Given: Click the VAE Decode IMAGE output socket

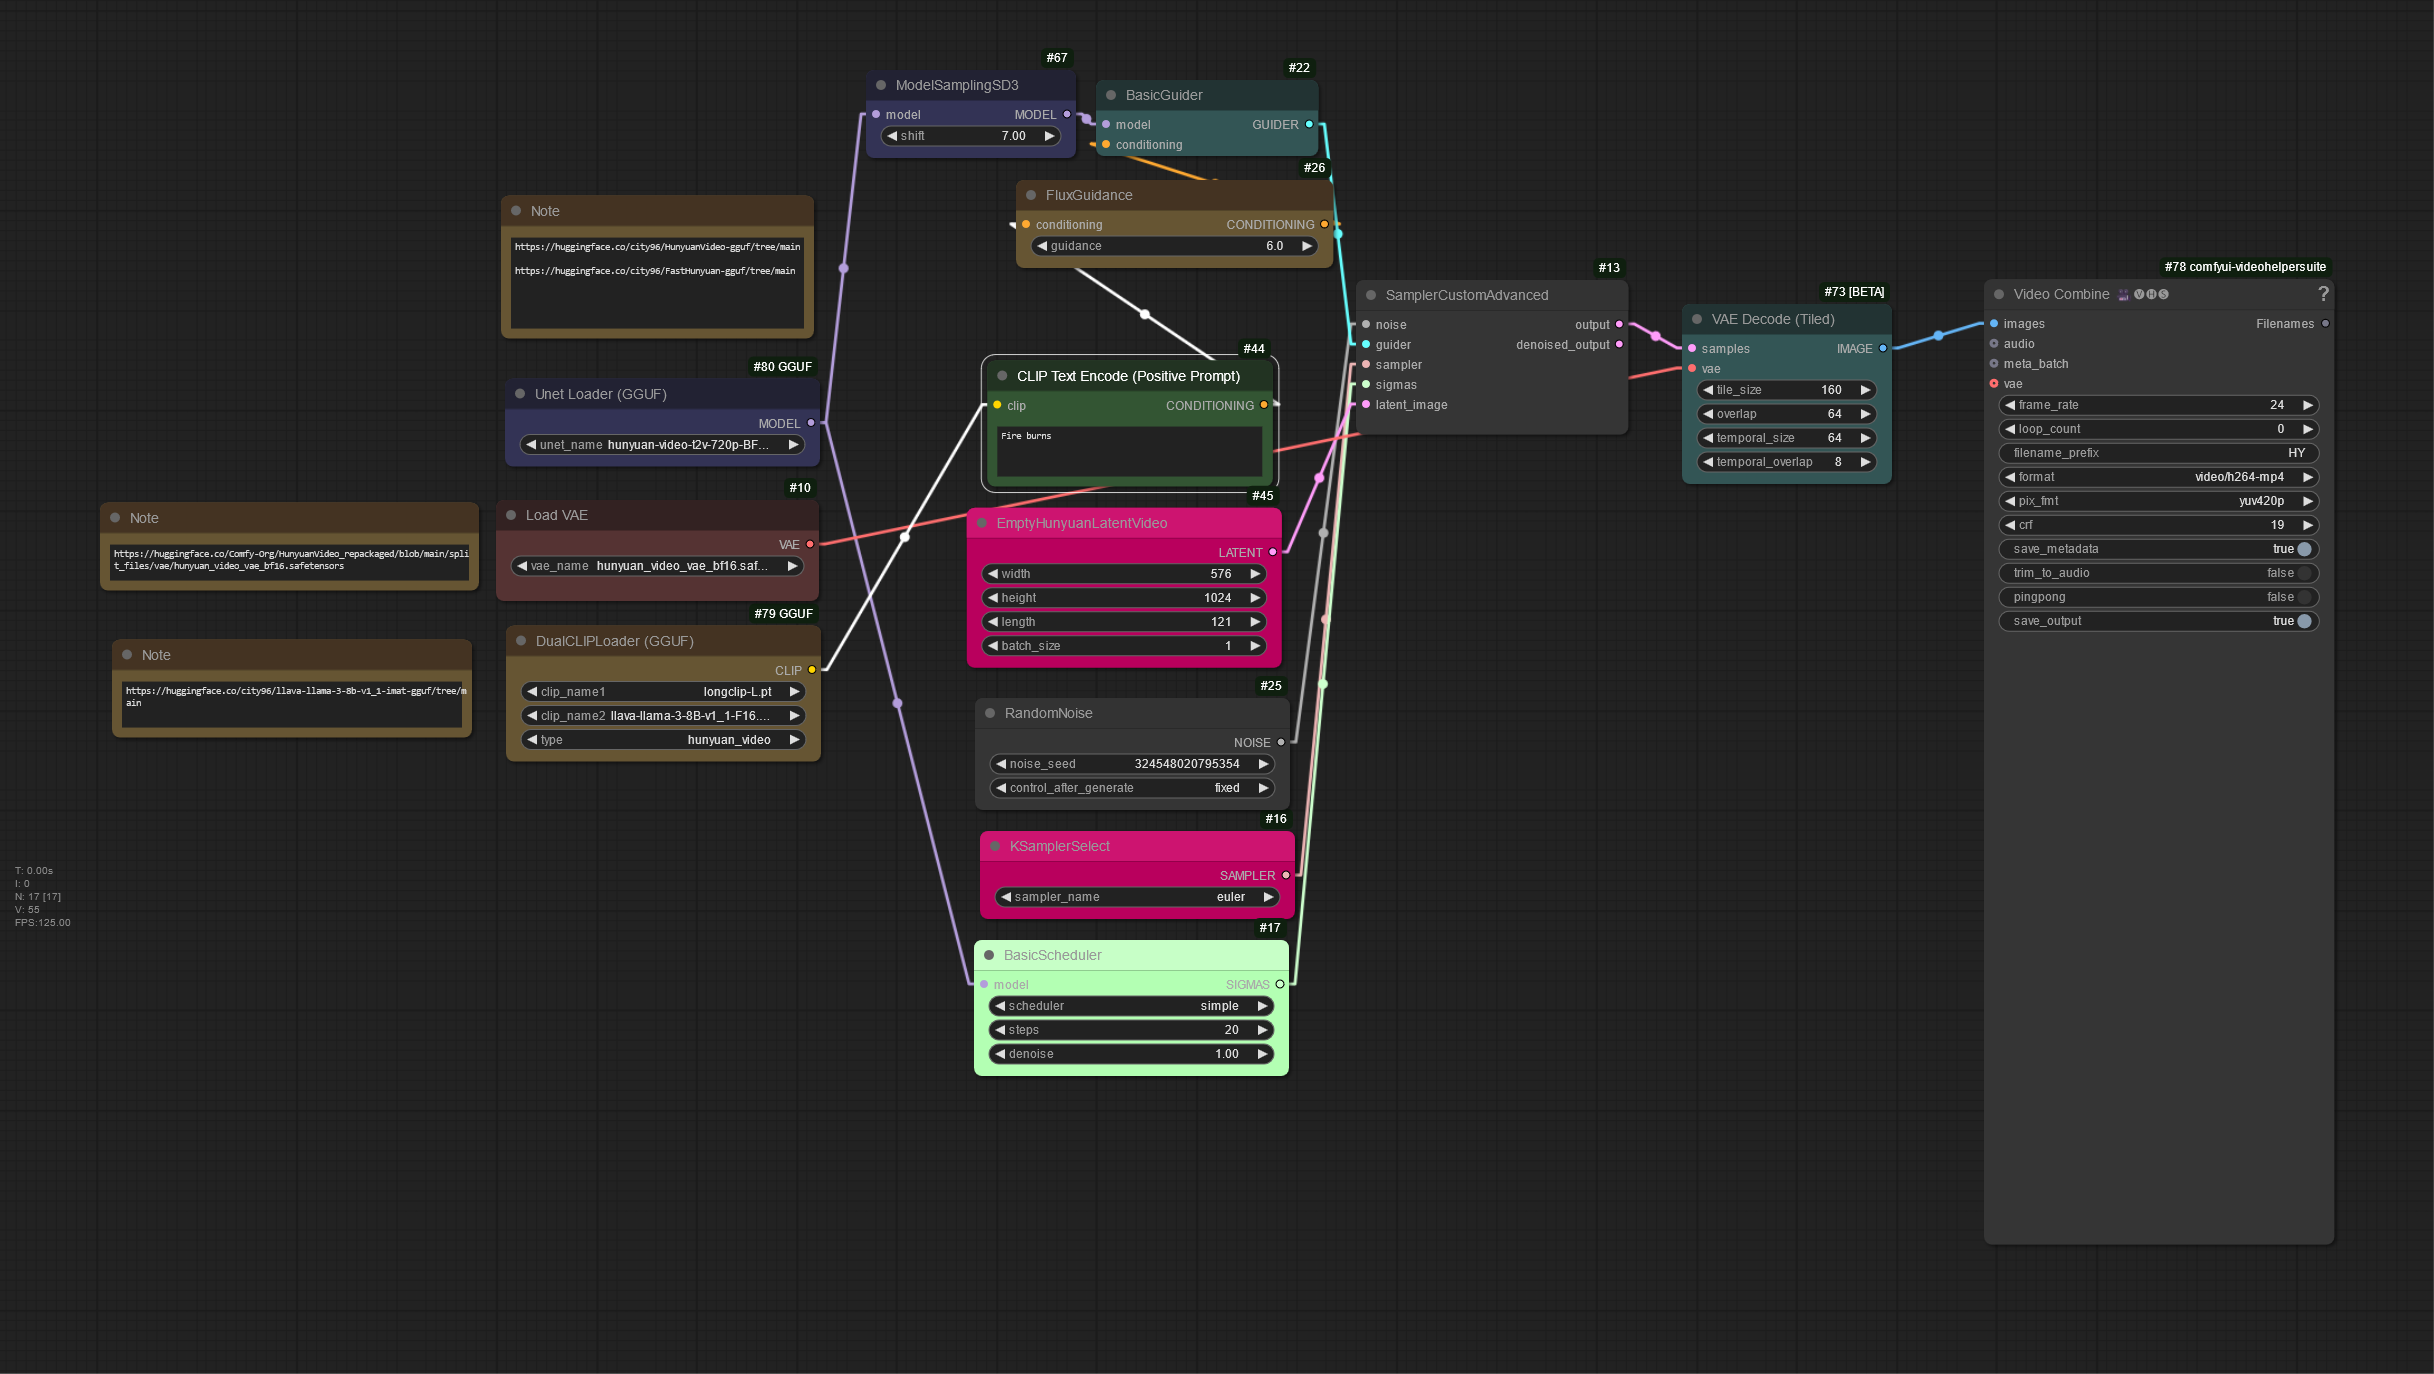Looking at the screenshot, I should 1883,348.
